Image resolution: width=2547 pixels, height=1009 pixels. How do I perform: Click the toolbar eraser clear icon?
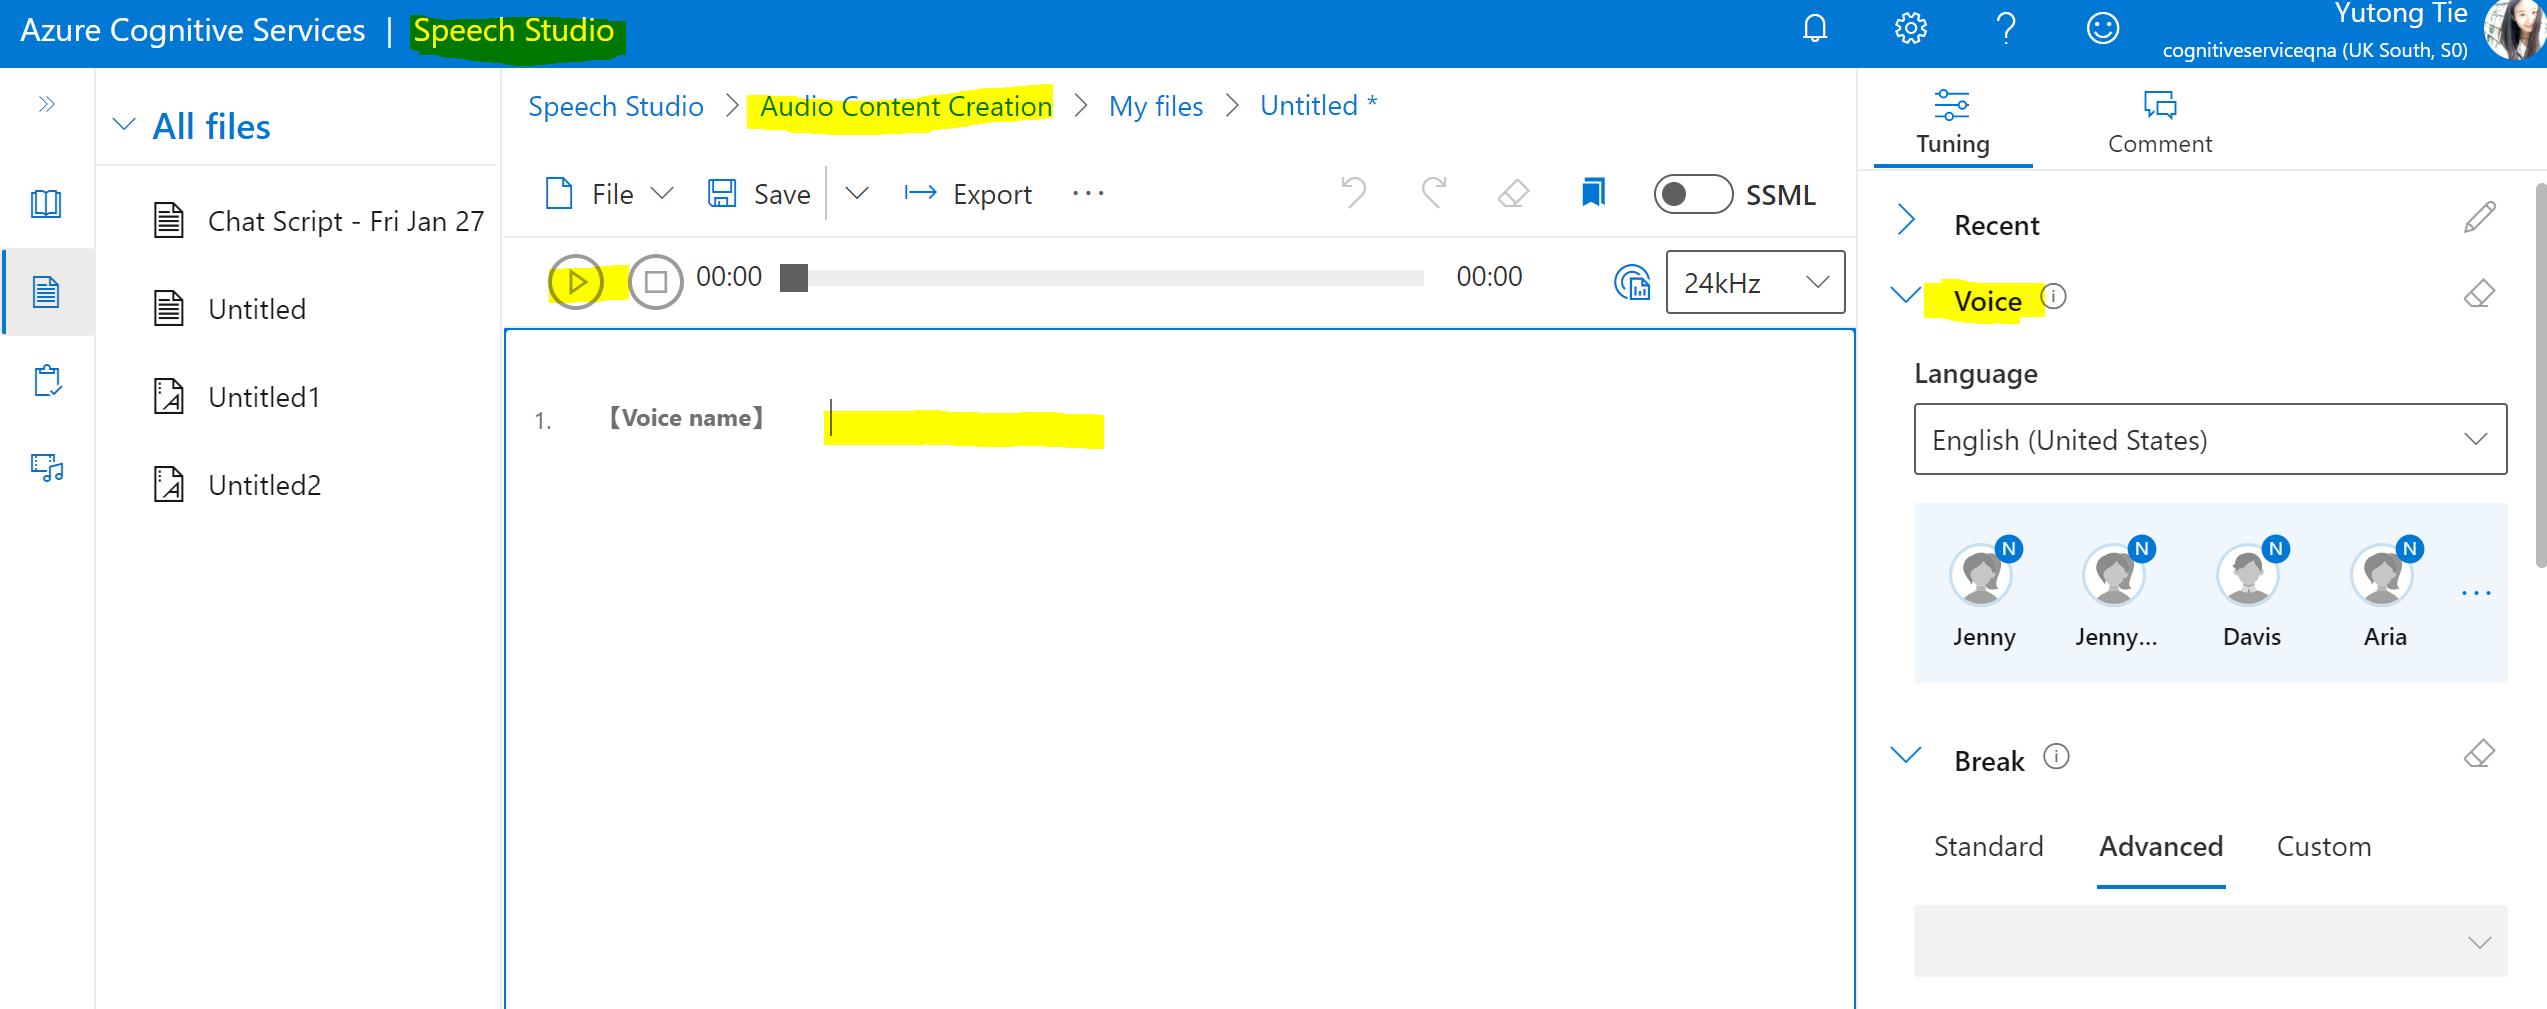(x=1514, y=193)
